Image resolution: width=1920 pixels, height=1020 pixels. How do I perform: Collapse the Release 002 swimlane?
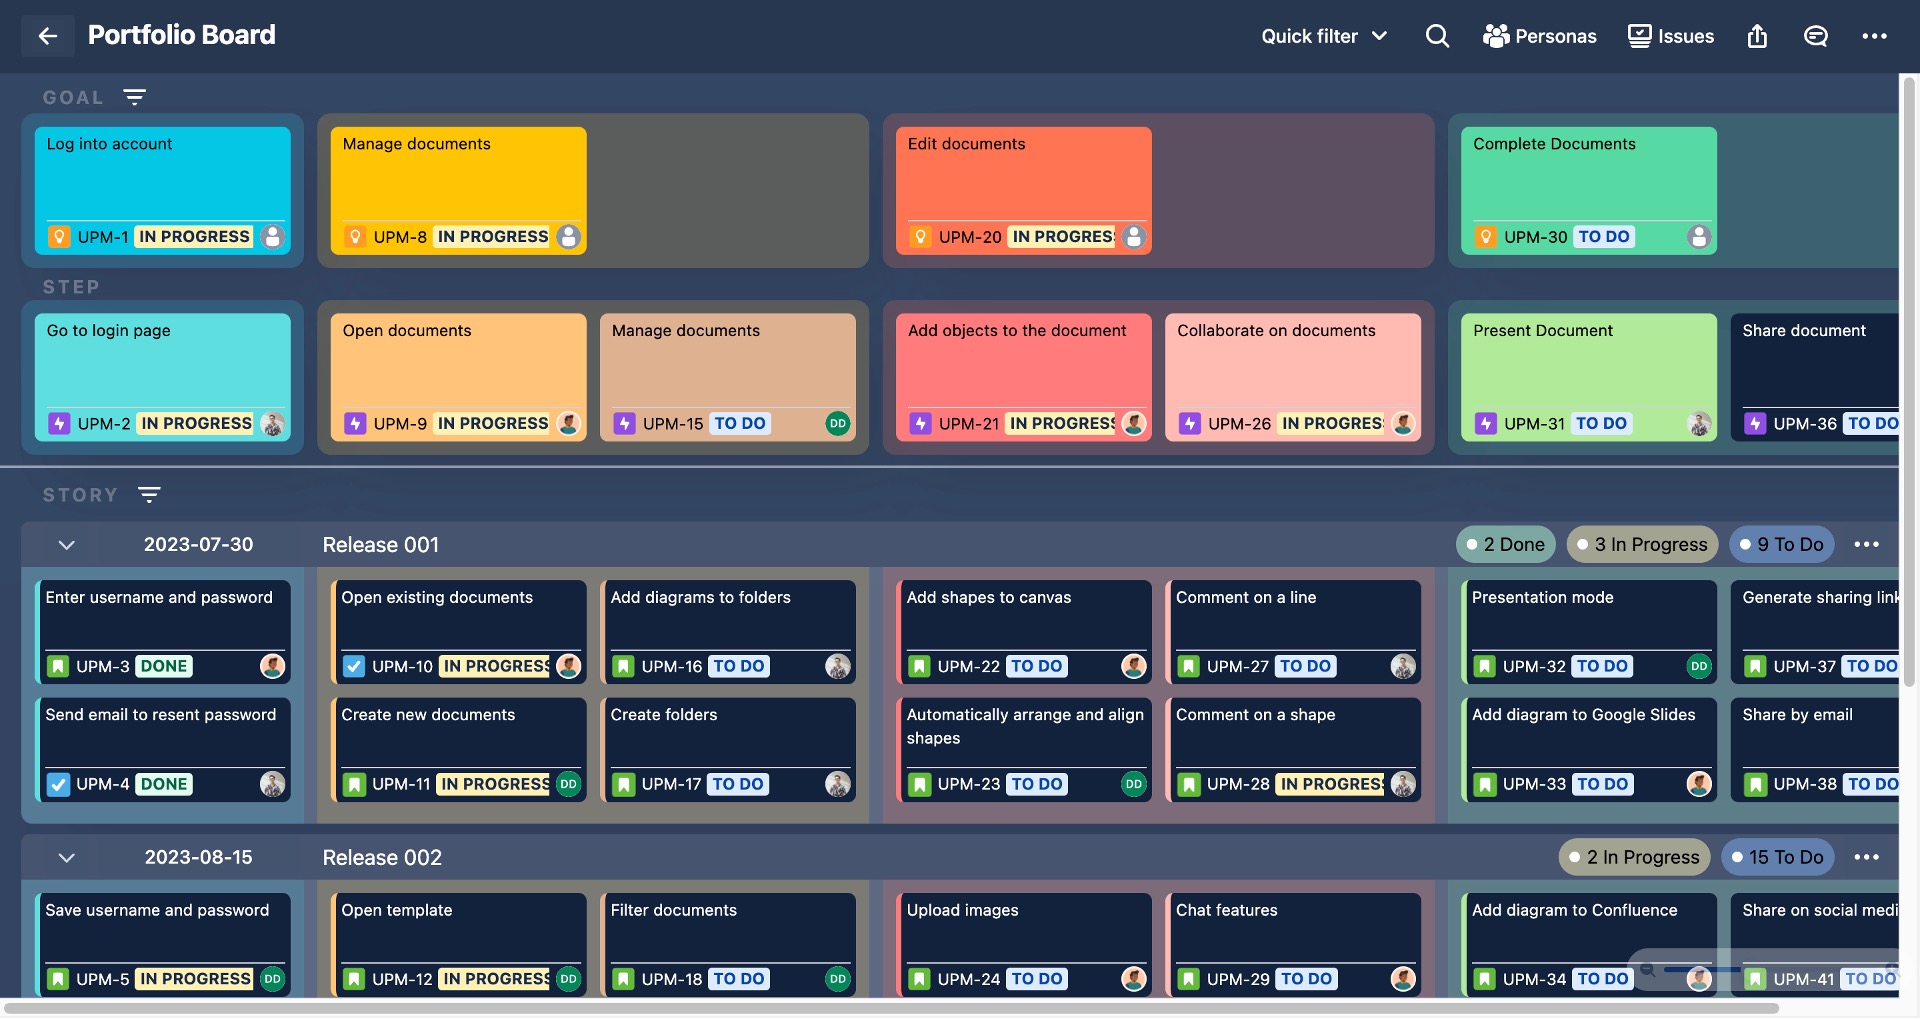tap(67, 858)
